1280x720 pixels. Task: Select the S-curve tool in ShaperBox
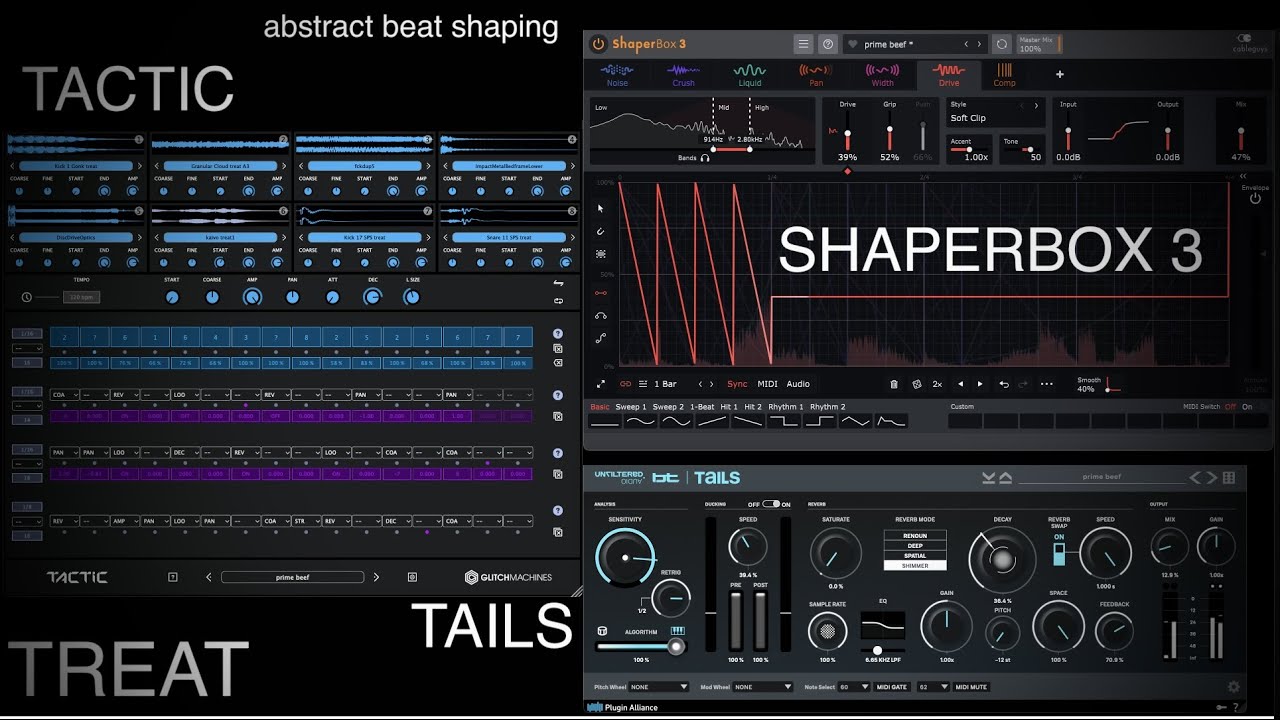[601, 339]
